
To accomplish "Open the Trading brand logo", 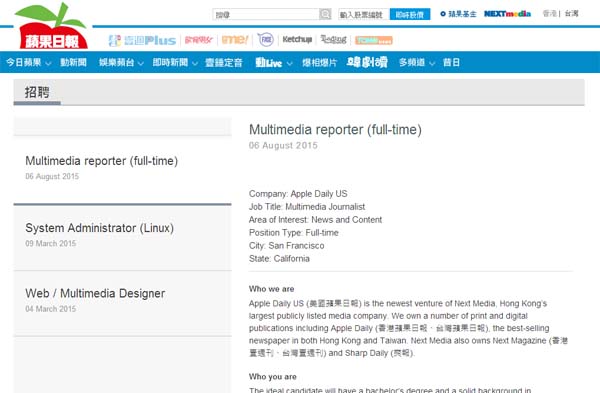I will pos(333,39).
